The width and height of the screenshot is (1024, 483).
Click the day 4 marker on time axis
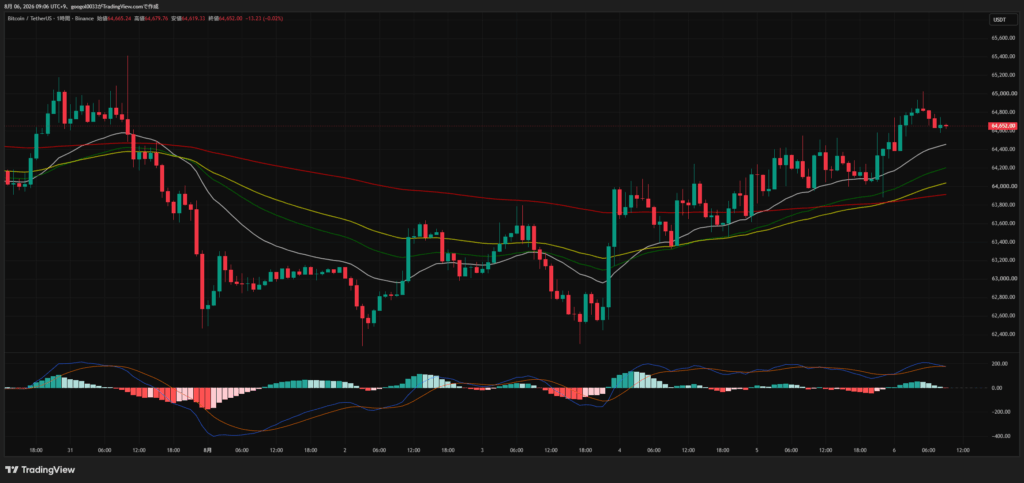pyautogui.click(x=619, y=450)
